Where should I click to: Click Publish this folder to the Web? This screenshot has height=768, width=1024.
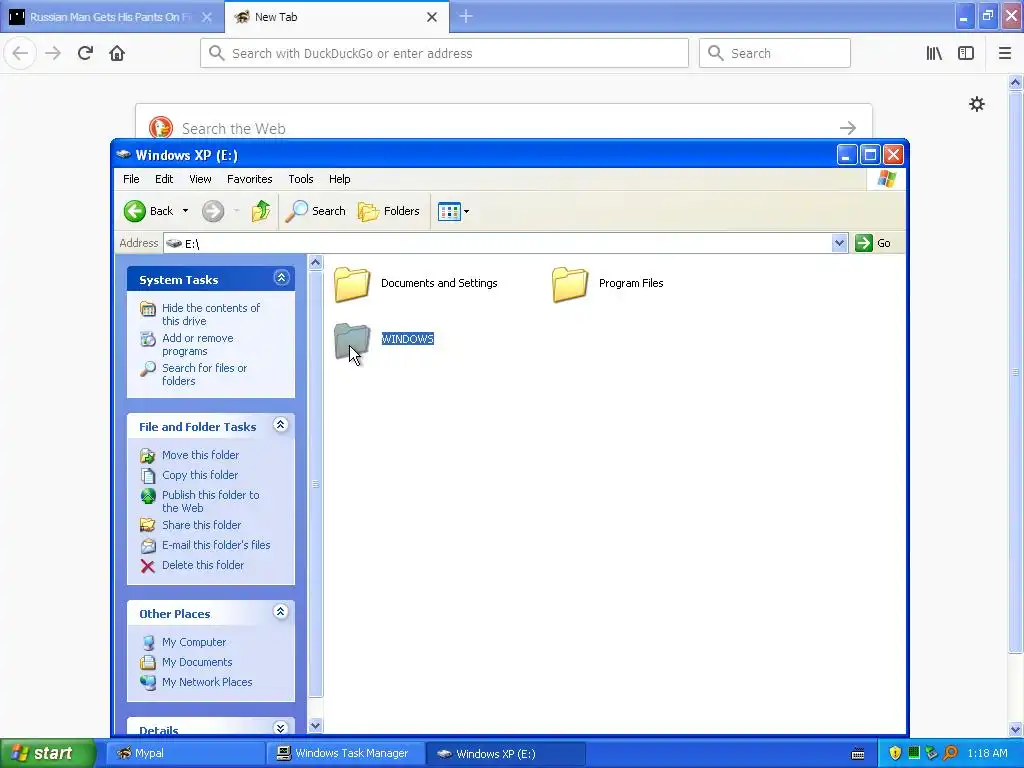pos(210,501)
